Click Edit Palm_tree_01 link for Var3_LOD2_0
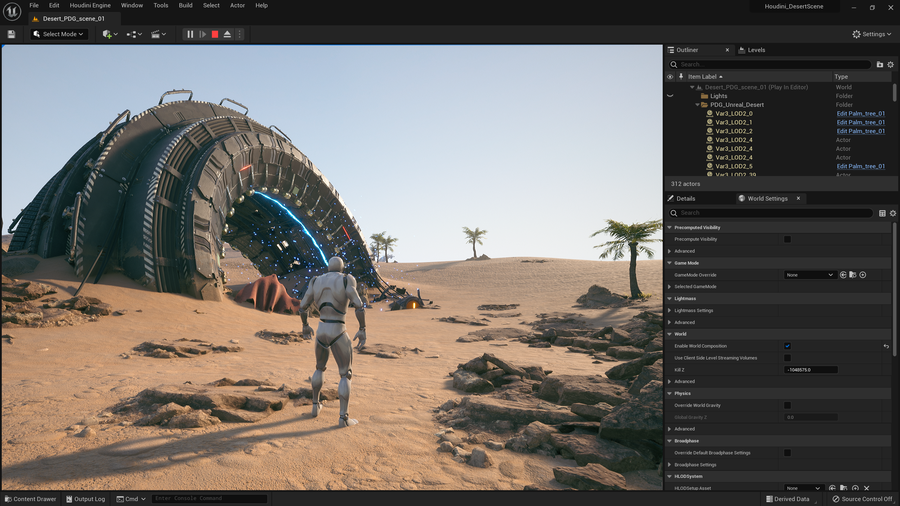The image size is (900, 506). click(860, 114)
